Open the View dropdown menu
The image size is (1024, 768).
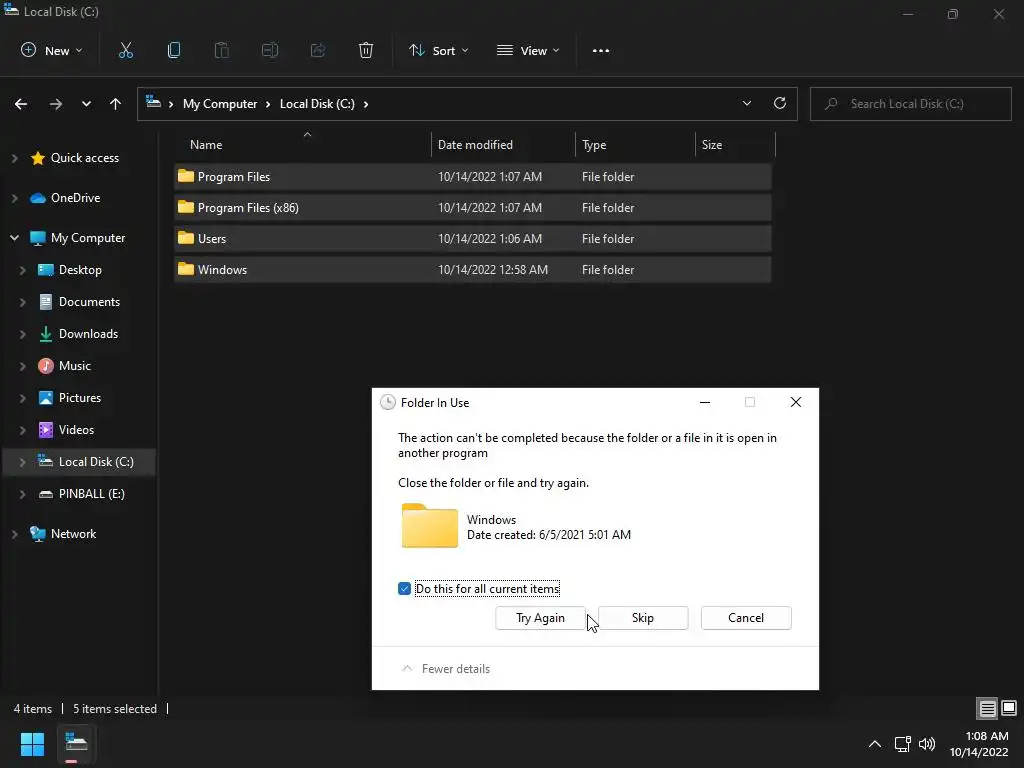pos(528,50)
